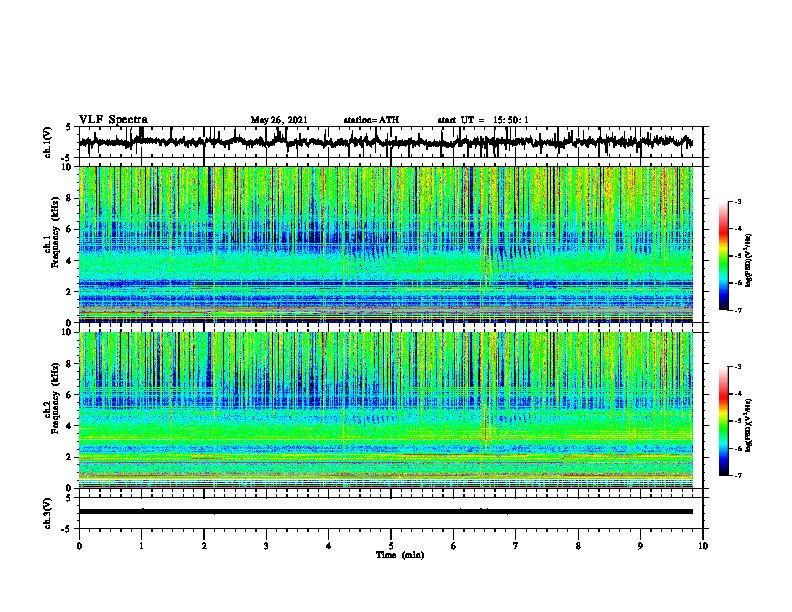Click the '4' kHz tick on ch.2 spectrogram
Screen dimensions: 792x612
[71, 426]
